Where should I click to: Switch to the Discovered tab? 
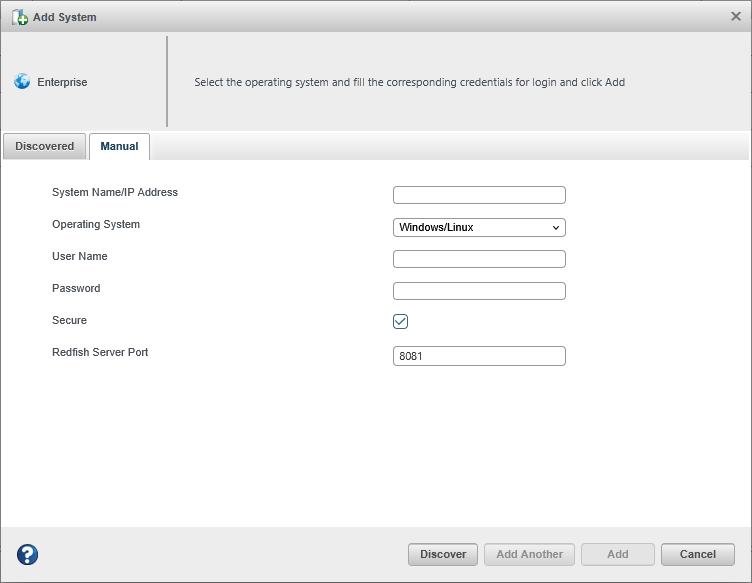tap(45, 146)
